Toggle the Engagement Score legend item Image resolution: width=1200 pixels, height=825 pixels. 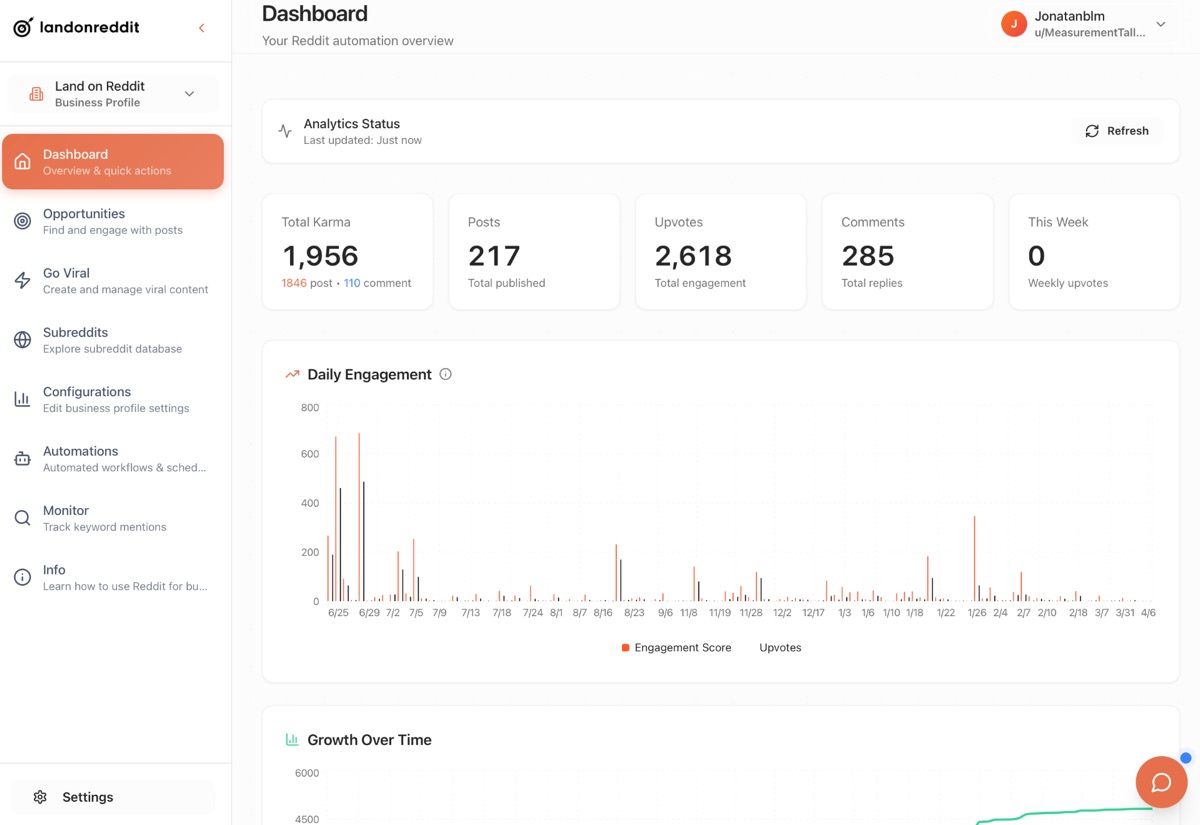pos(676,648)
